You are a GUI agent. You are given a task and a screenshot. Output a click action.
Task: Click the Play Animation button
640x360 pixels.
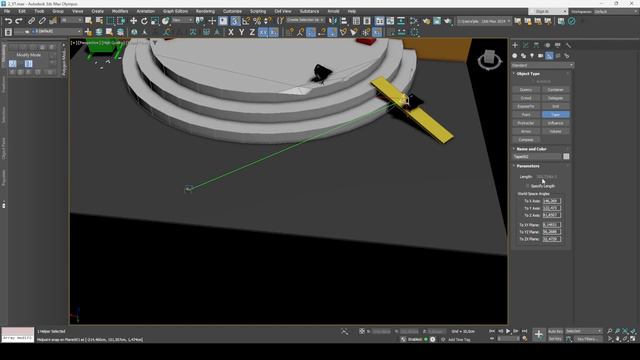[508, 331]
